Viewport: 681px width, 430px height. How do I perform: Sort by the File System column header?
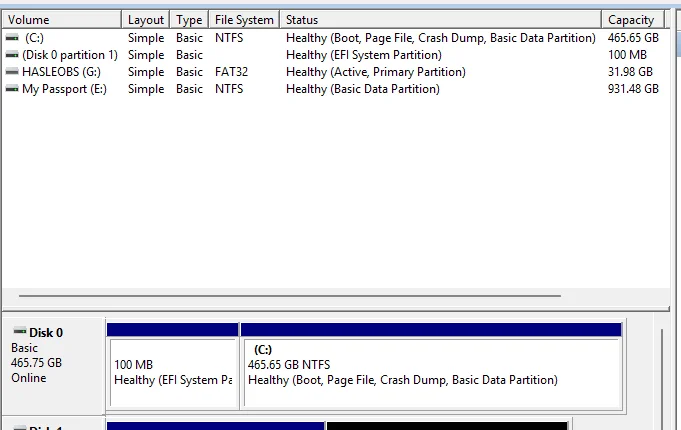[244, 20]
